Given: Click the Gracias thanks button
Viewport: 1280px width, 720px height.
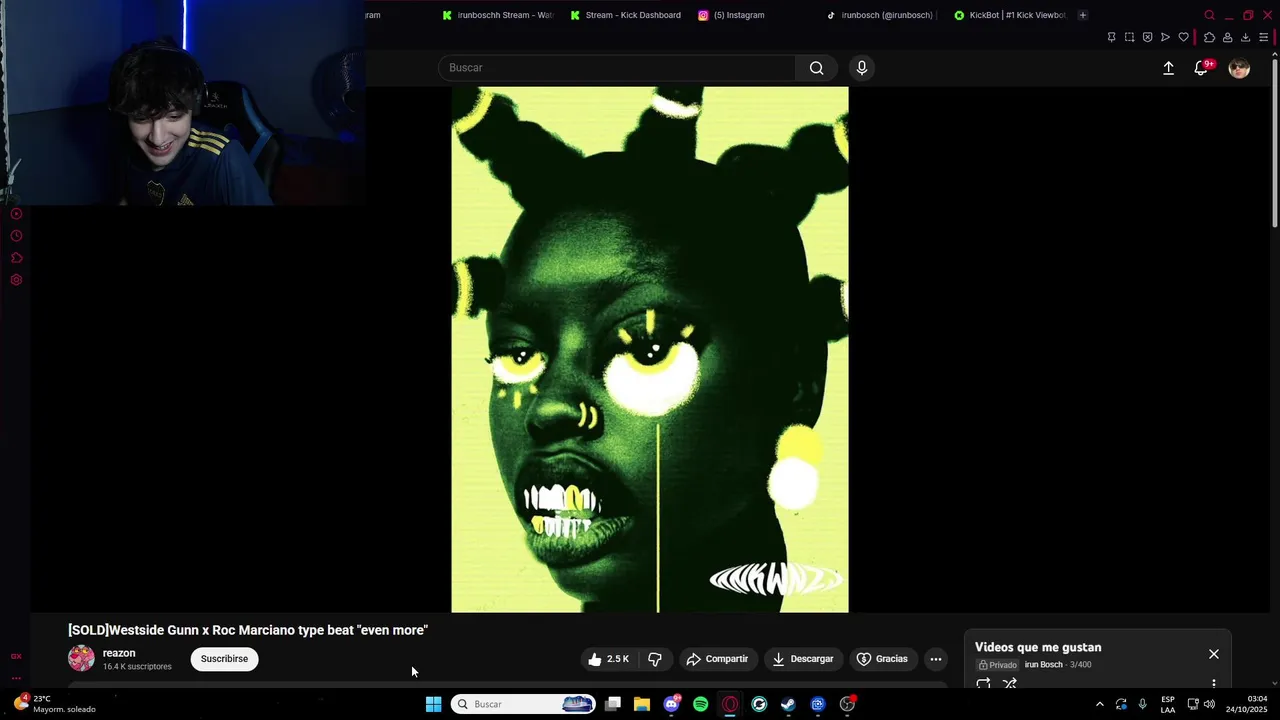Looking at the screenshot, I should tap(883, 659).
